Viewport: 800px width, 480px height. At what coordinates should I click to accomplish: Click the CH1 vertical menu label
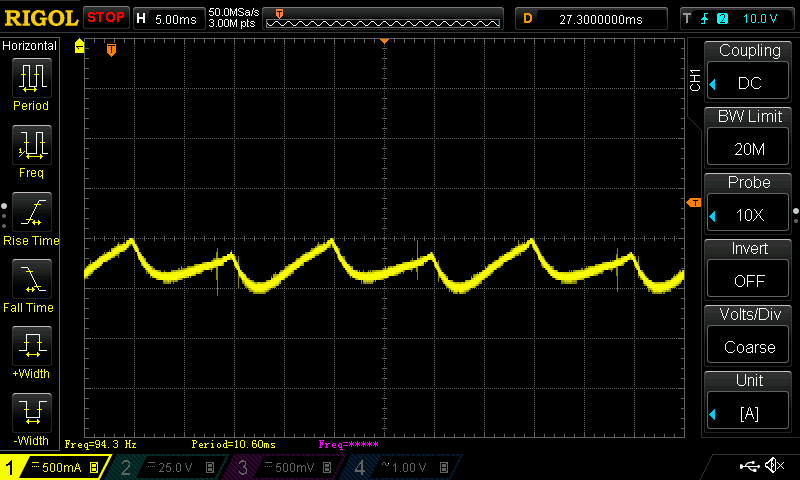pyautogui.click(x=695, y=80)
